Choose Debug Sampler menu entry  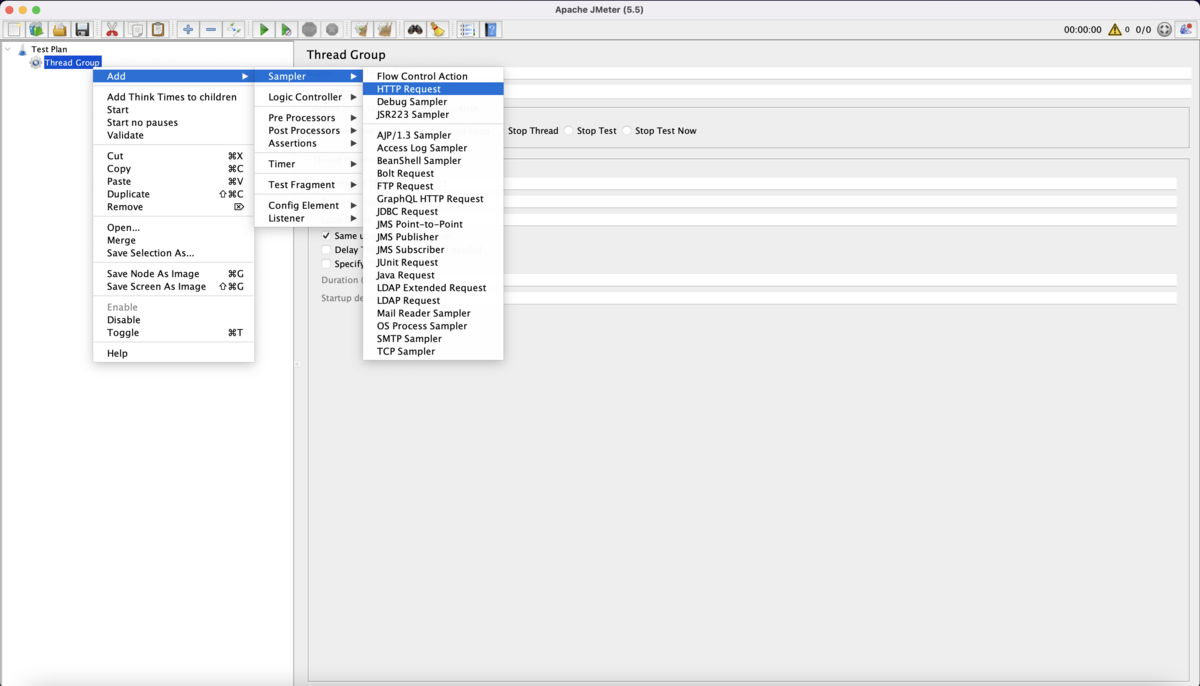coord(433,102)
